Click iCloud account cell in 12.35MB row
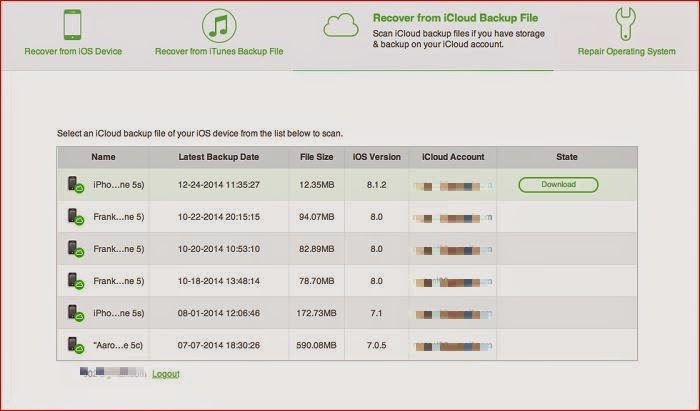The width and height of the screenshot is (700, 411). click(453, 186)
